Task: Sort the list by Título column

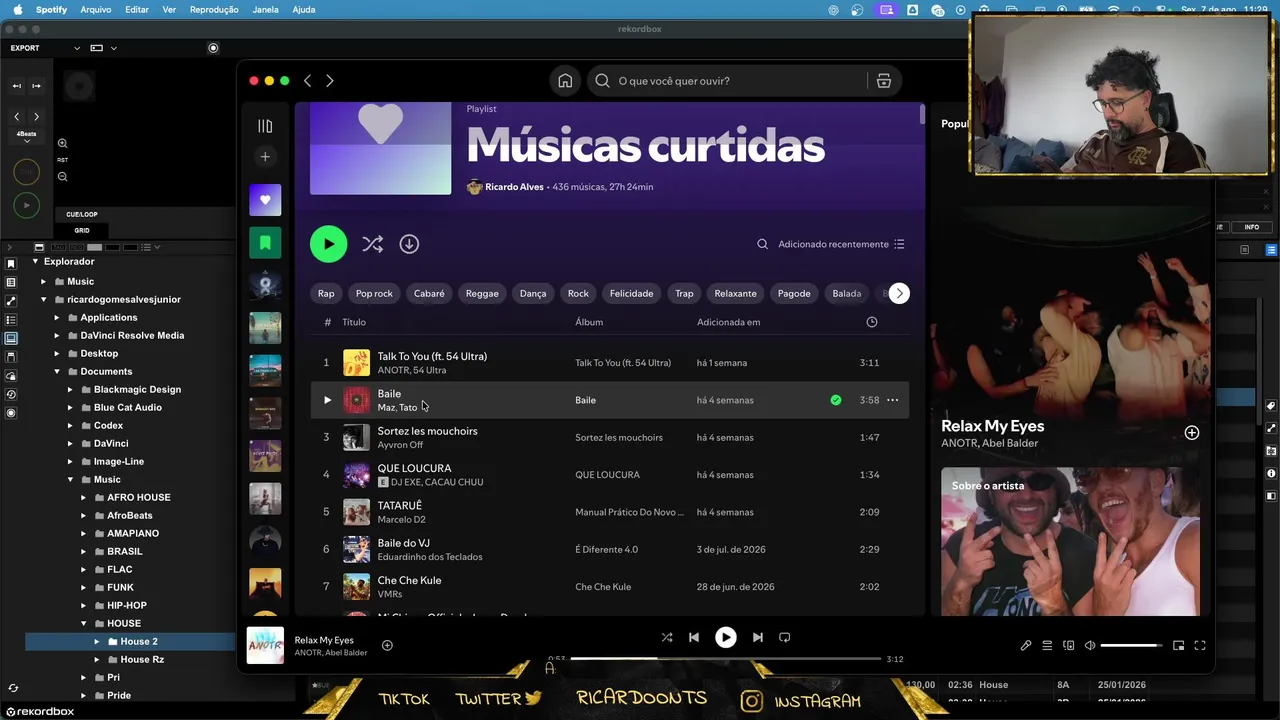Action: click(354, 322)
